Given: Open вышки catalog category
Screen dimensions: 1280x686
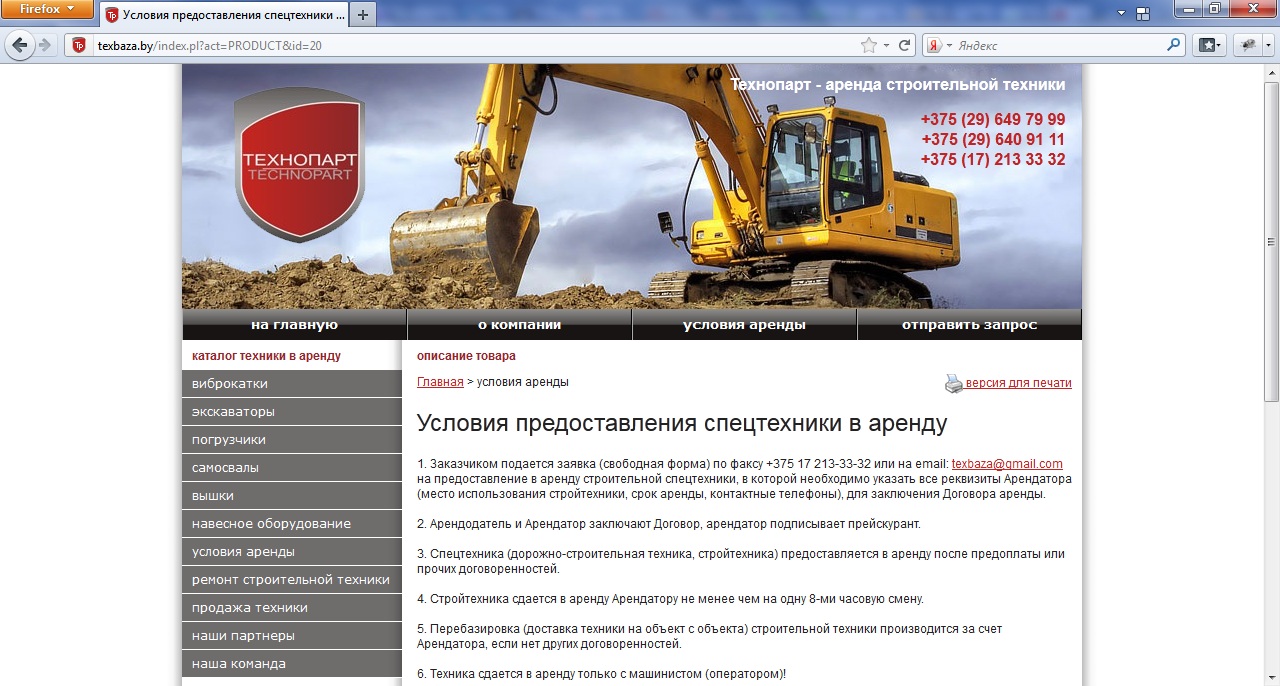Looking at the screenshot, I should [292, 496].
